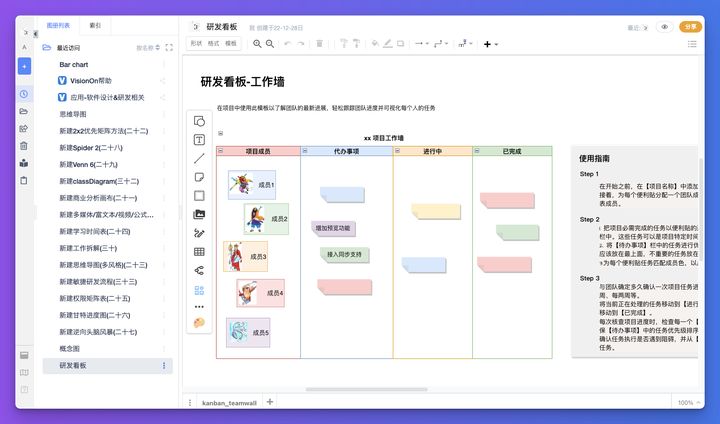Viewport: 720px width, 424px height.
Task: Open the shared items icon in the left rail
Action: click(x=24, y=129)
